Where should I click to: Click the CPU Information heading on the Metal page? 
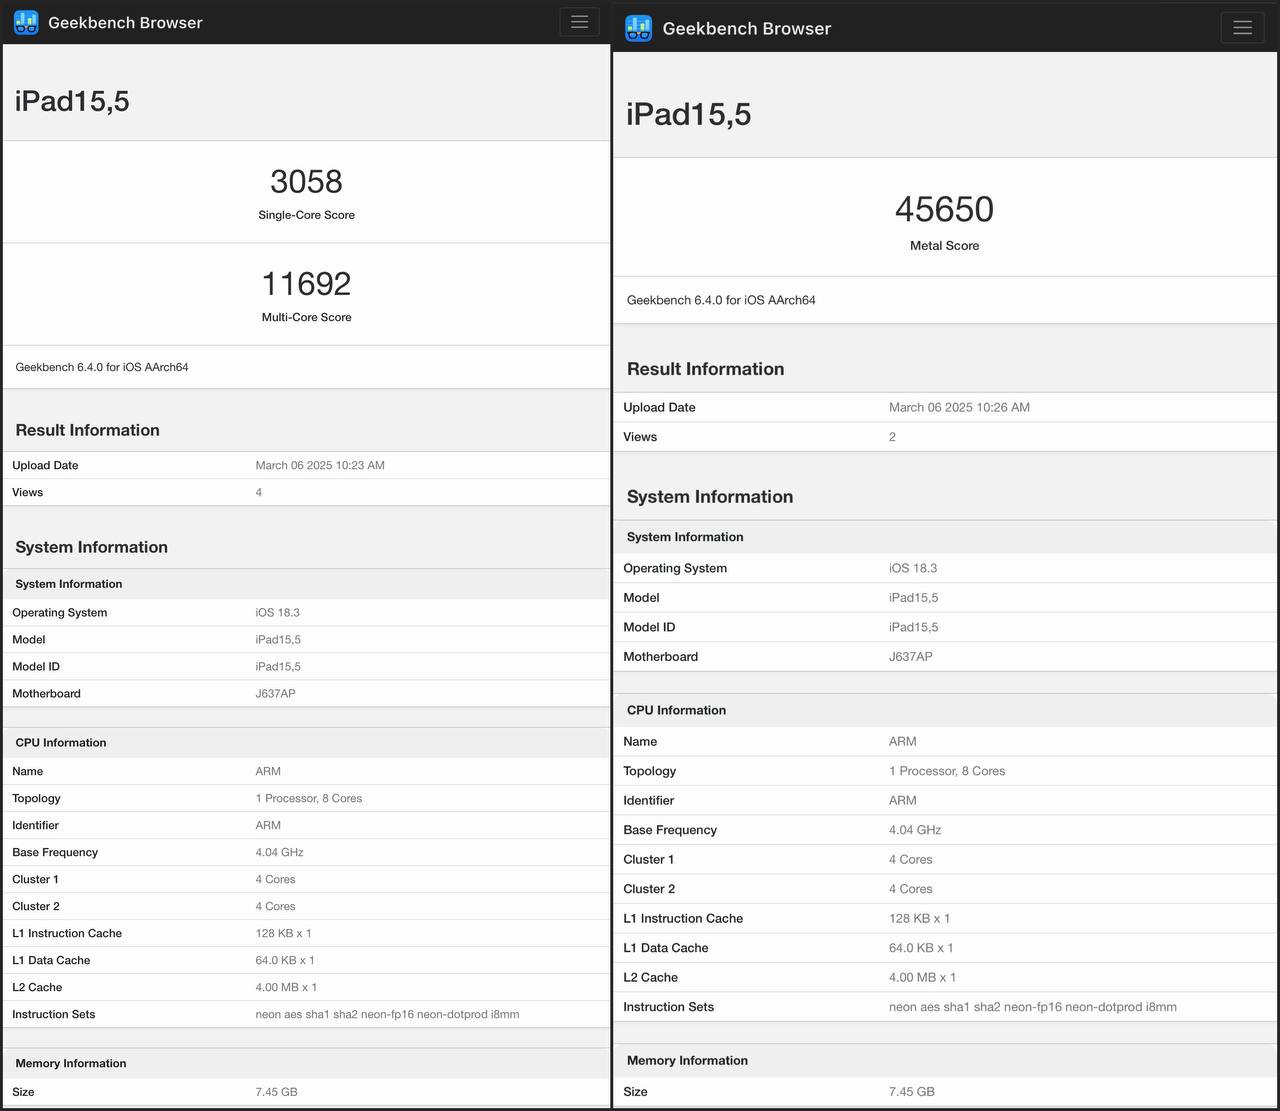[676, 710]
